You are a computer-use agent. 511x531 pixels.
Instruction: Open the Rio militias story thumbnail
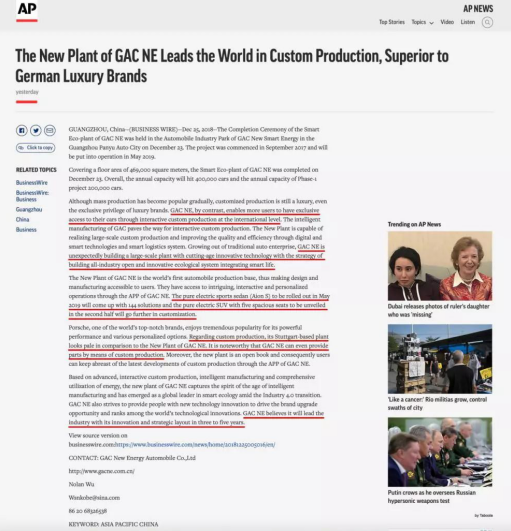pyautogui.click(x=440, y=359)
